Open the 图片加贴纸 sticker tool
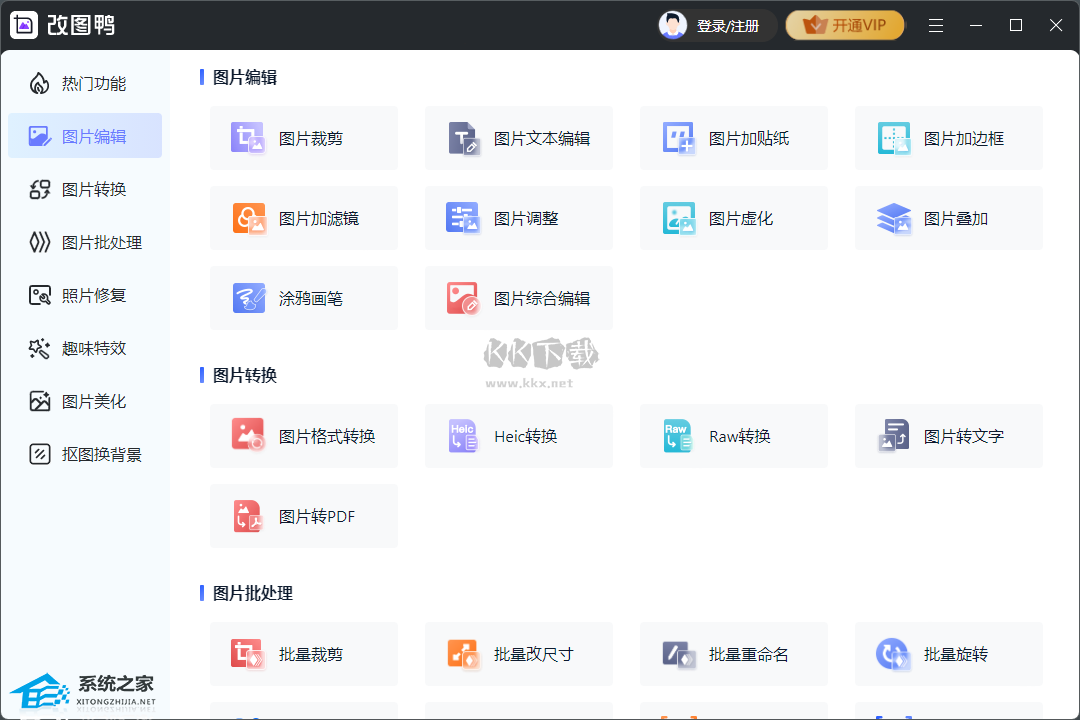The image size is (1080, 720). (x=733, y=138)
